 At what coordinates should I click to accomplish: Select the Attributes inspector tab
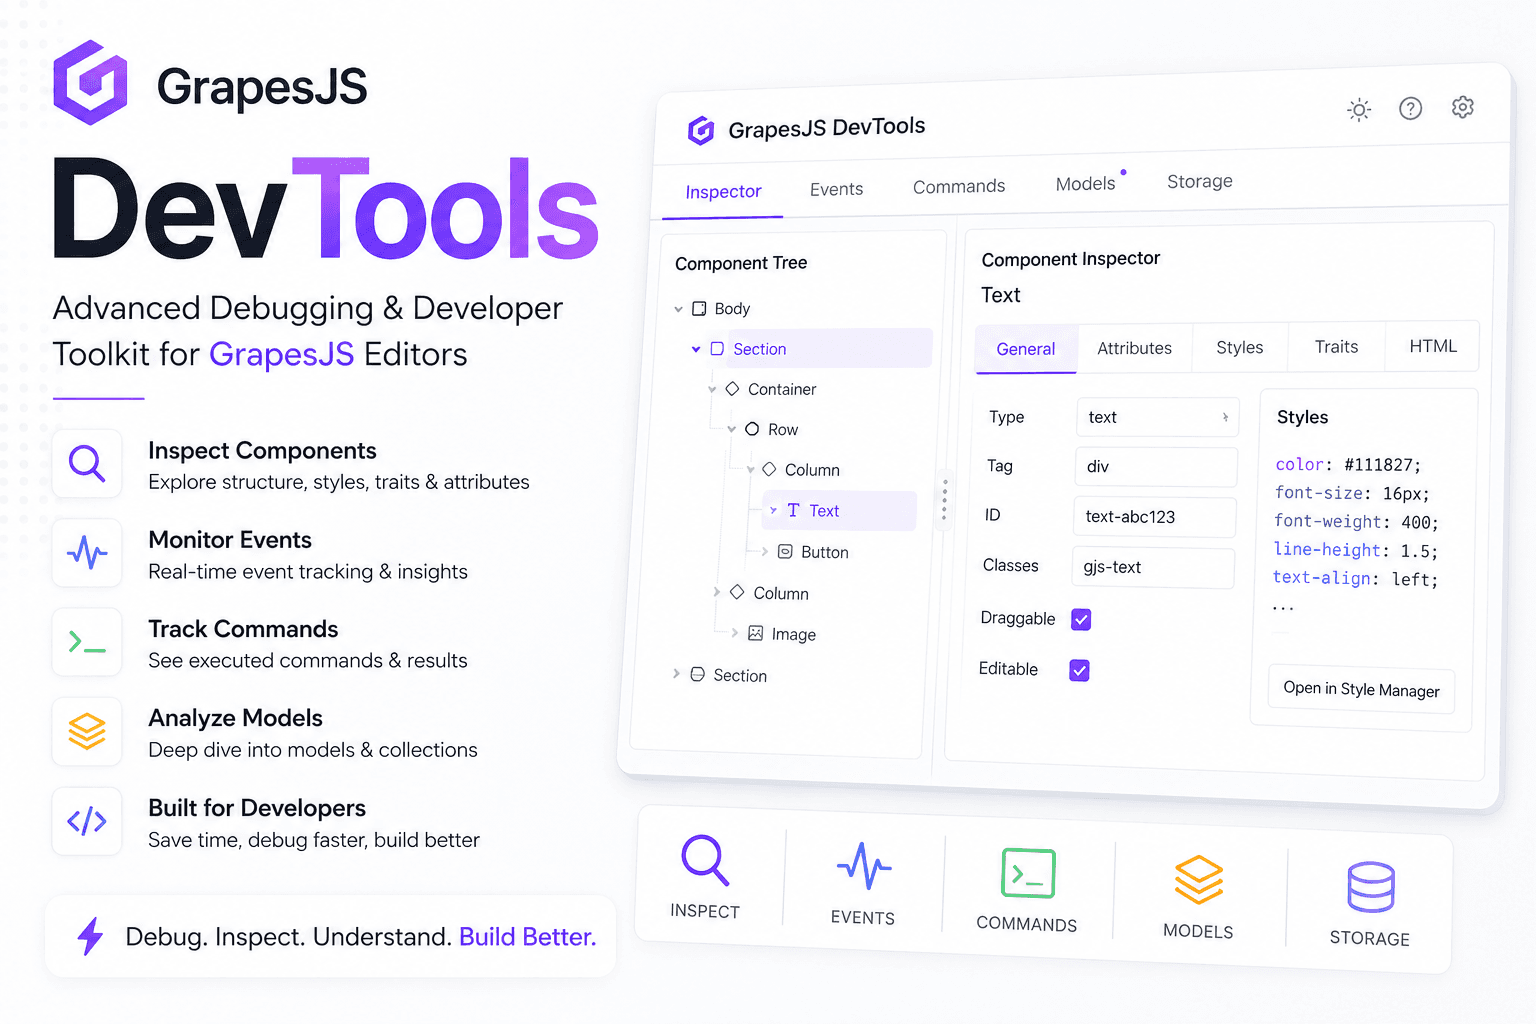[x=1134, y=348]
